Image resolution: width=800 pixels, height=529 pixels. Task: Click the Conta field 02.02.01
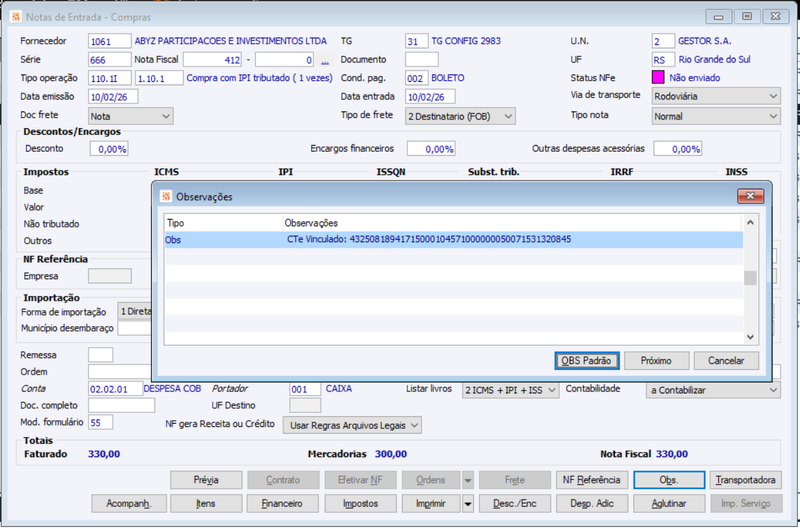[115, 389]
